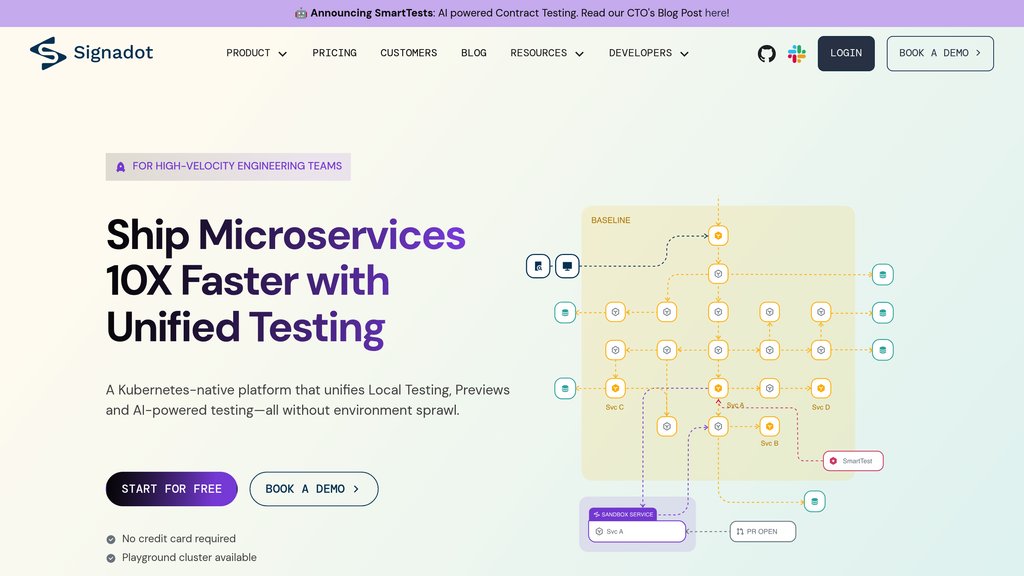Click the SmartTest node in diagram
Screen dimensions: 1024x576
coord(853,461)
